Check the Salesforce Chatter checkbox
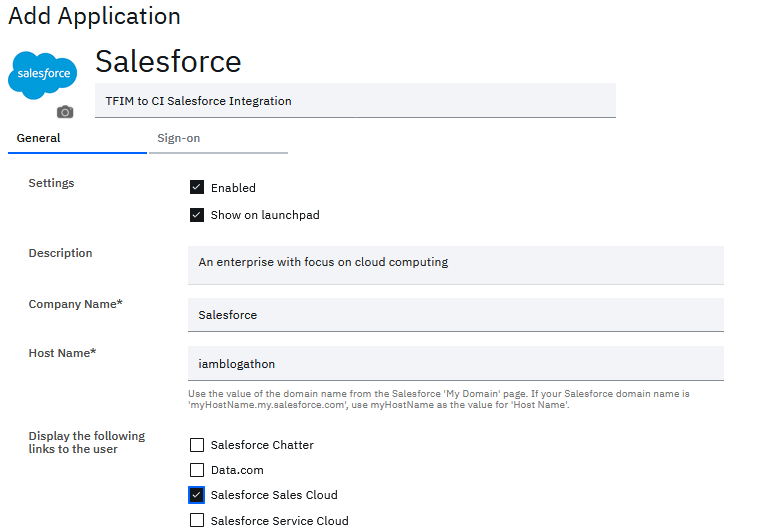775x530 pixels. point(197,445)
